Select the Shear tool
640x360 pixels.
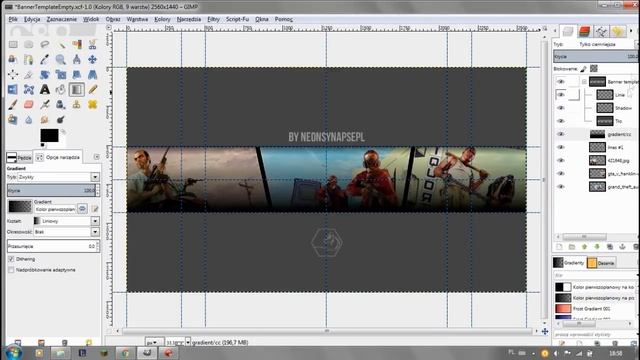(x=77, y=74)
